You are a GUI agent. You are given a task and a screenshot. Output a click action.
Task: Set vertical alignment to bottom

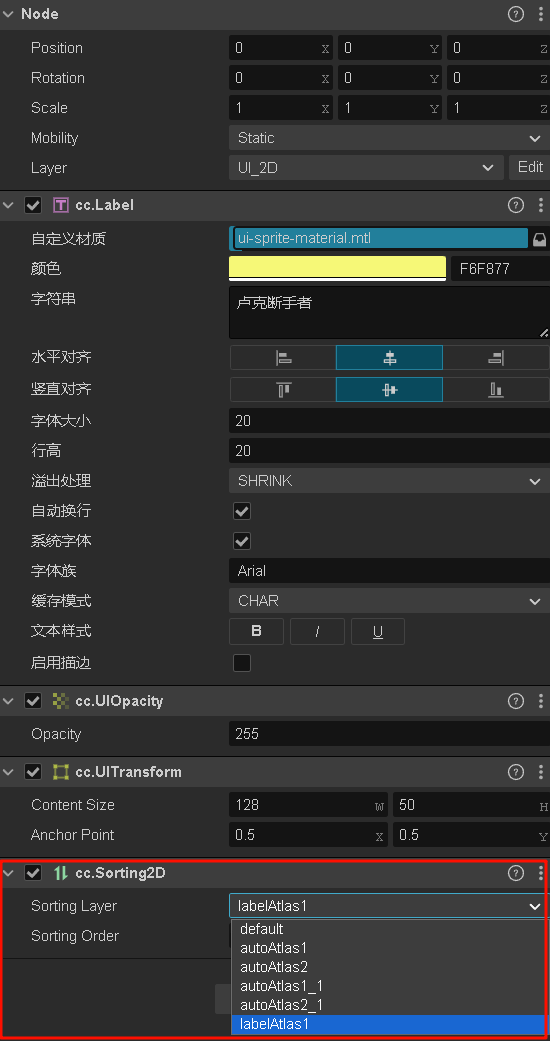point(496,390)
